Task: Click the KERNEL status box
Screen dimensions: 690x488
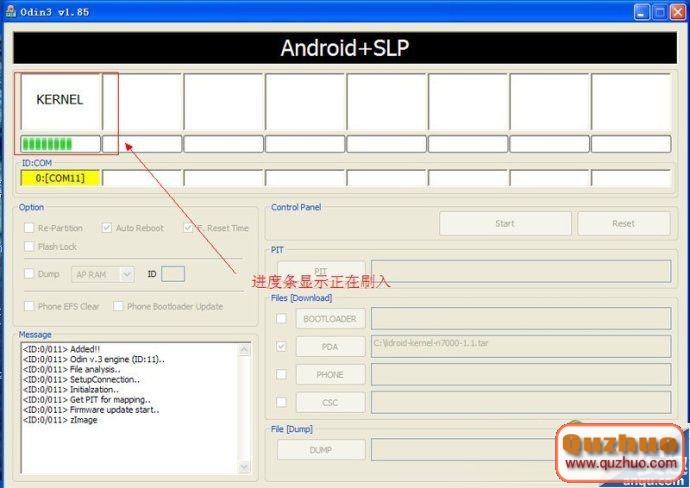Action: tap(61, 101)
